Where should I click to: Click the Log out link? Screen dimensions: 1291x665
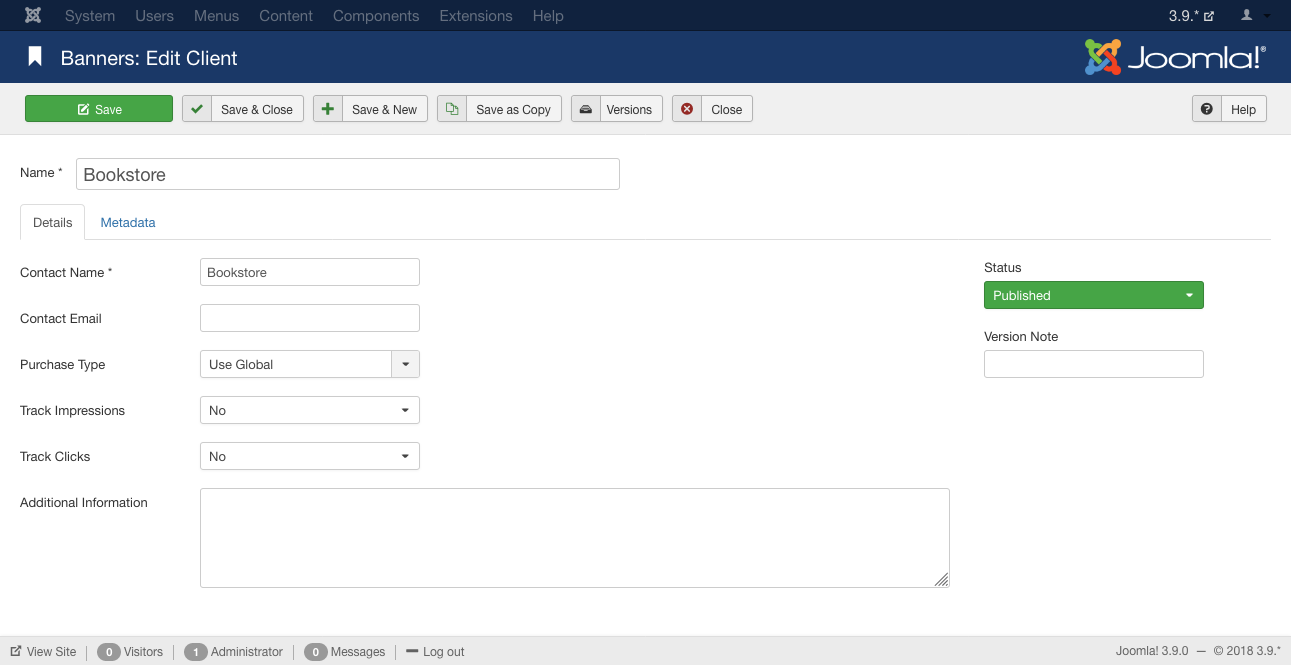(436, 651)
